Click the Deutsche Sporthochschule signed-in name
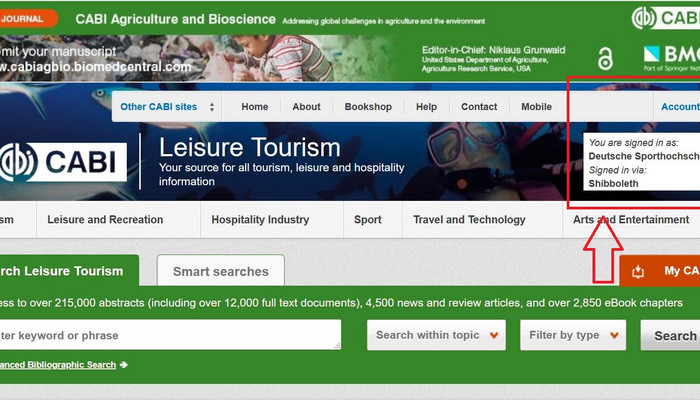700x400 pixels. click(644, 156)
